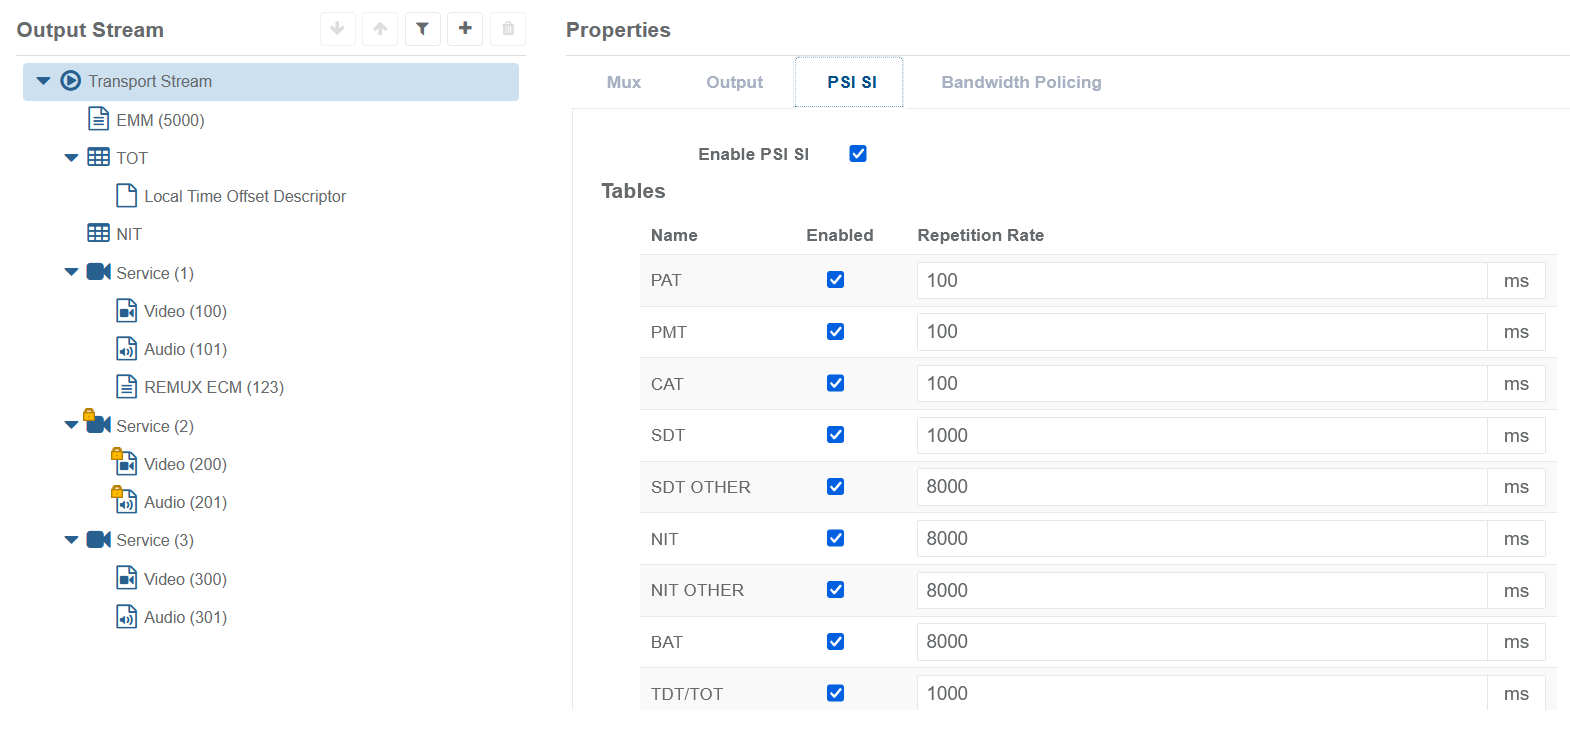Toggle the SDT OTHER enabled checkbox
The image size is (1570, 730).
835,487
